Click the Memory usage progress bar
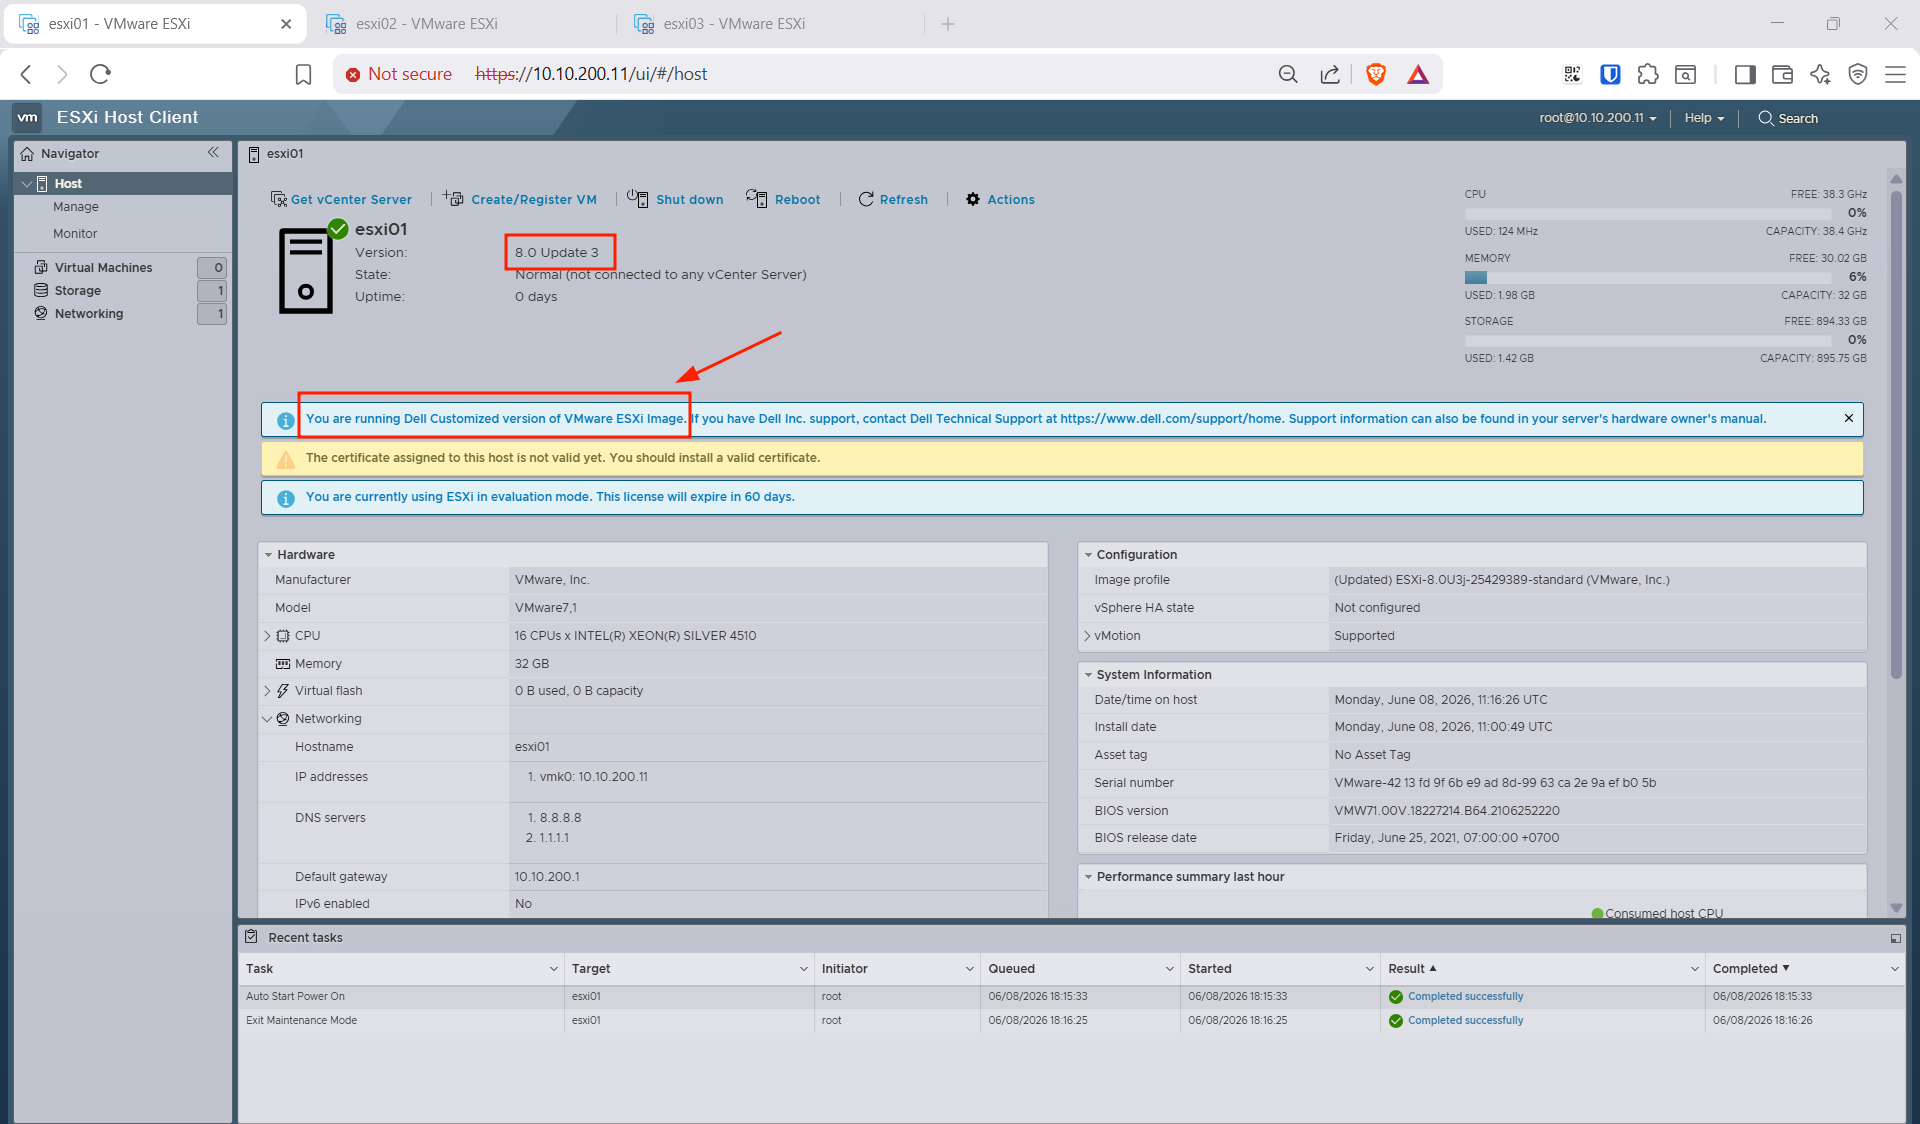The height and width of the screenshot is (1124, 1920). click(x=1648, y=277)
